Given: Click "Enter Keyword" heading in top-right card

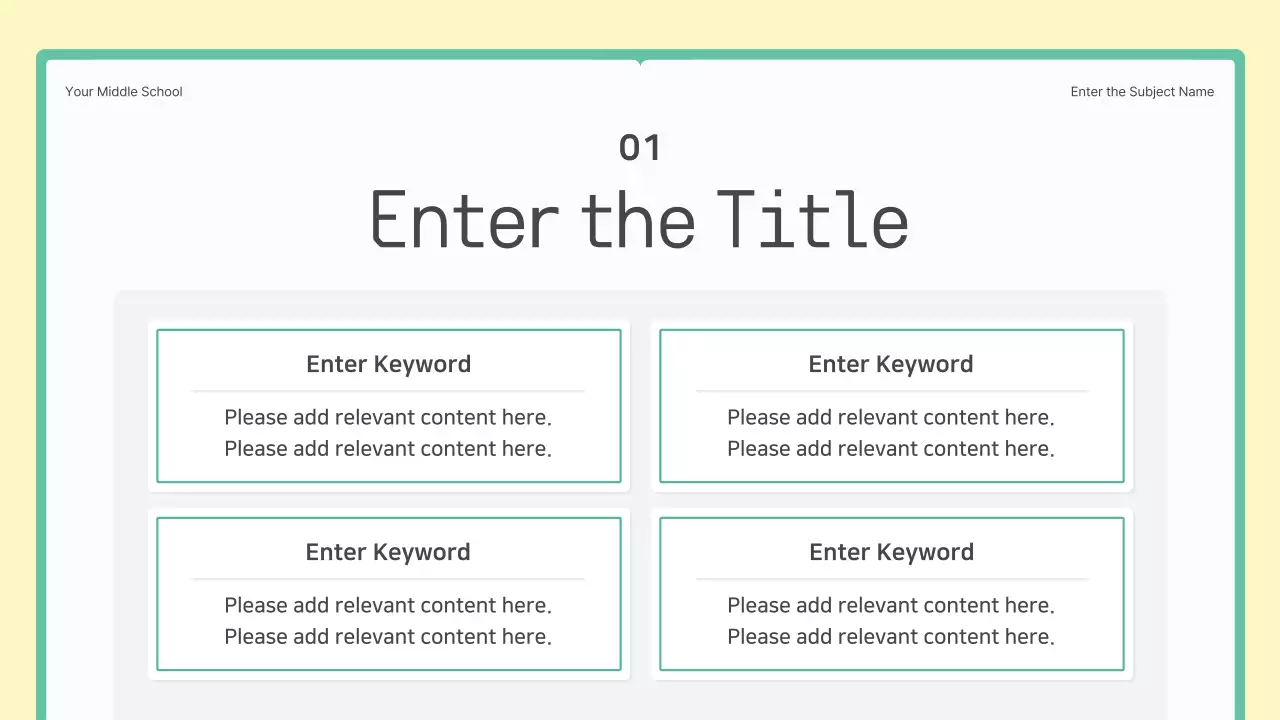Looking at the screenshot, I should coord(891,364).
